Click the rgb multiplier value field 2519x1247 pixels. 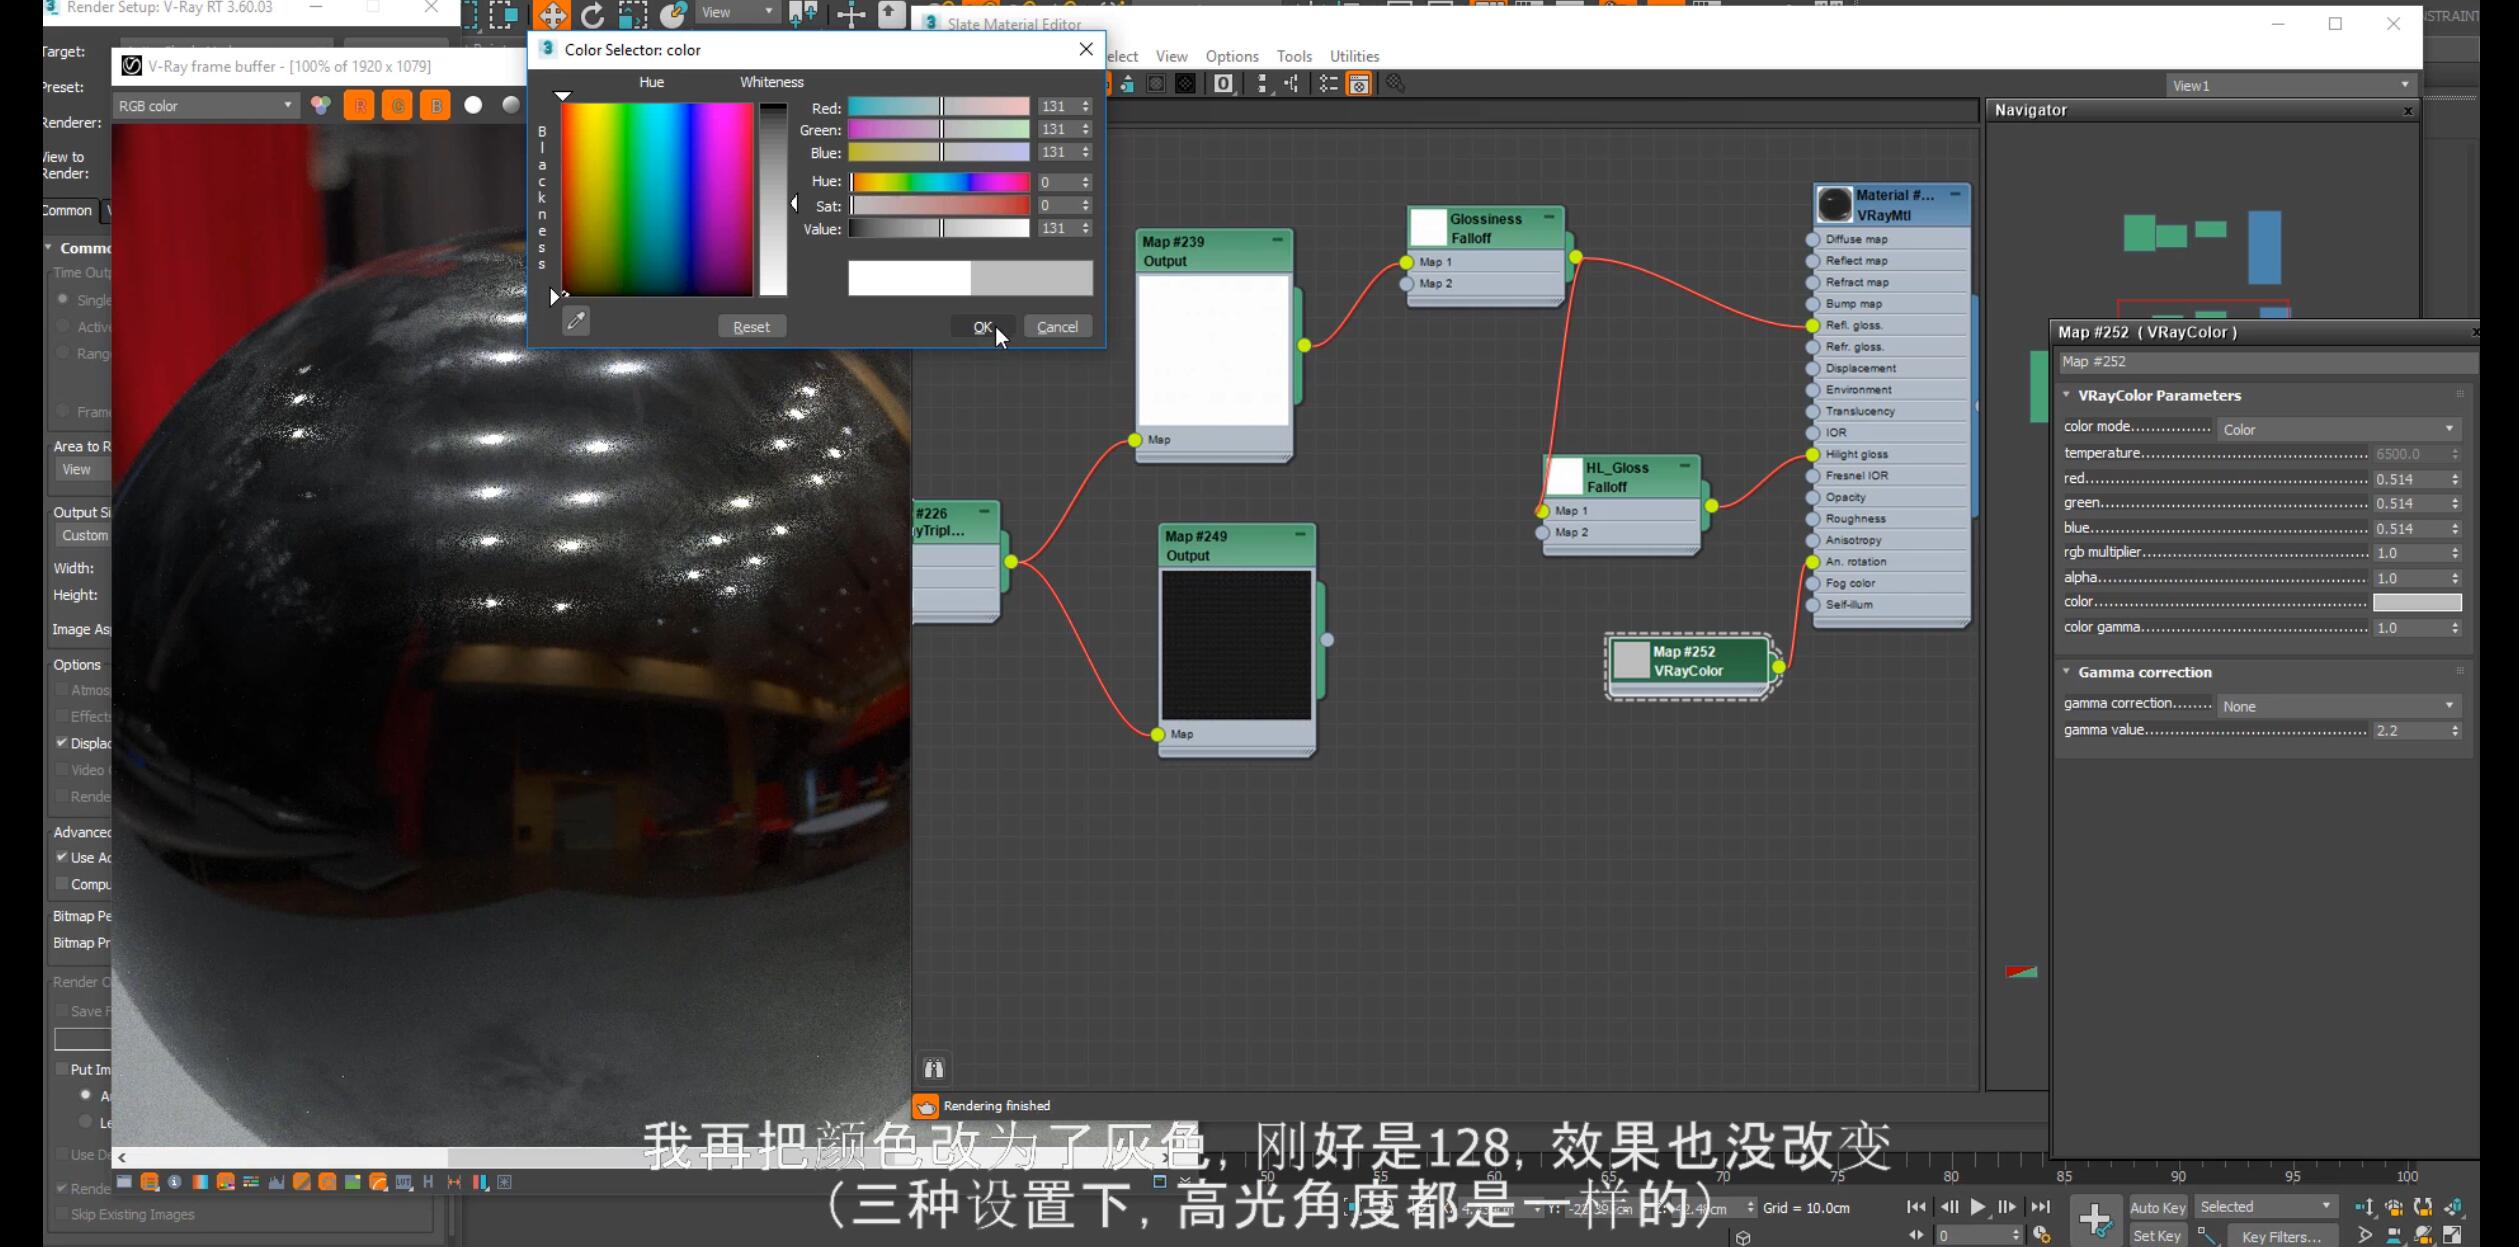point(2410,553)
